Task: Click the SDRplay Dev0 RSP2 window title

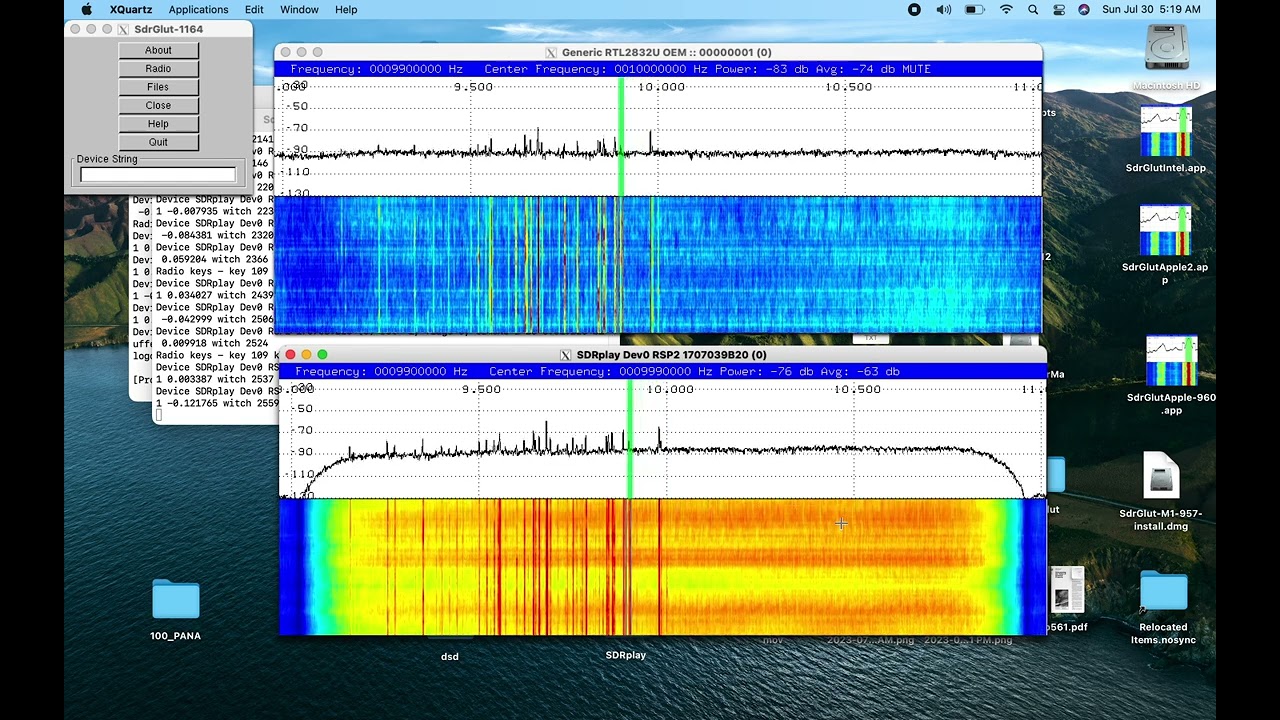Action: (671, 355)
